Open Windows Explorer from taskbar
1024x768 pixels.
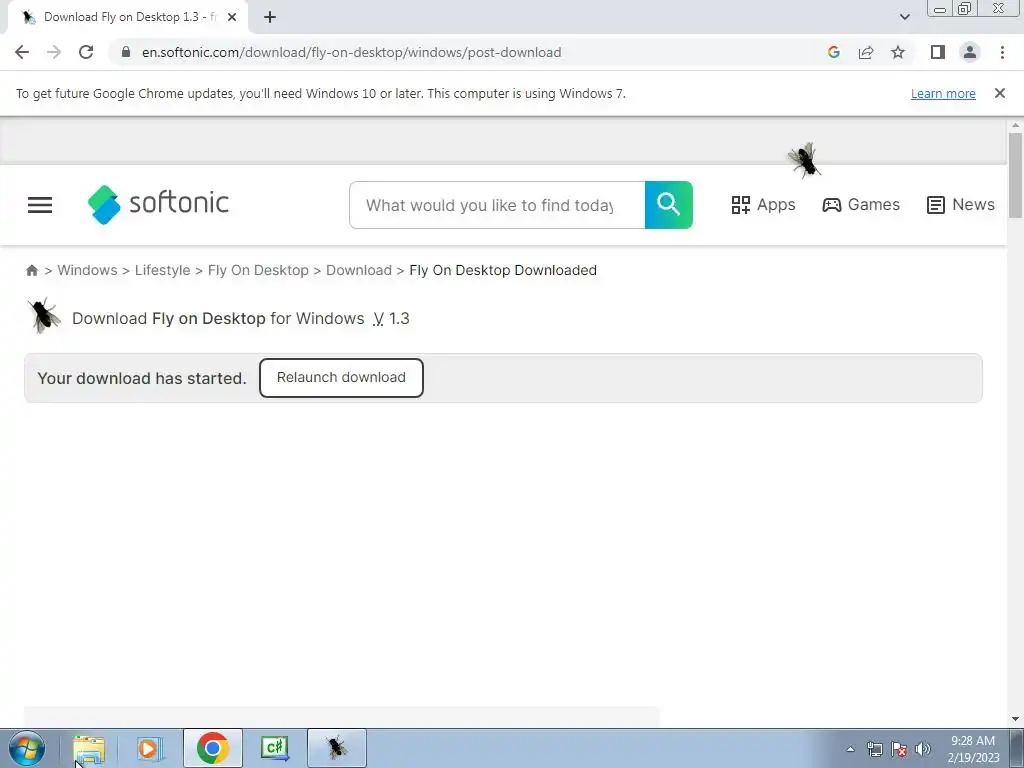[x=89, y=748]
